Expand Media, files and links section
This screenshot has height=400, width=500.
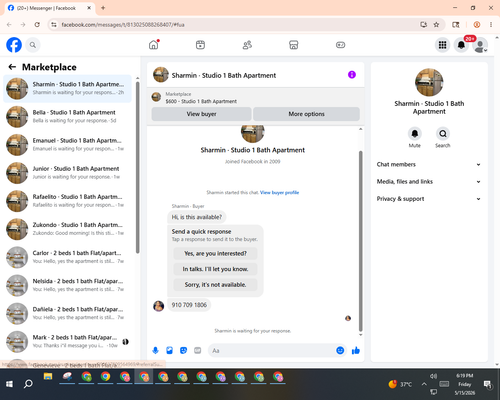[429, 182]
